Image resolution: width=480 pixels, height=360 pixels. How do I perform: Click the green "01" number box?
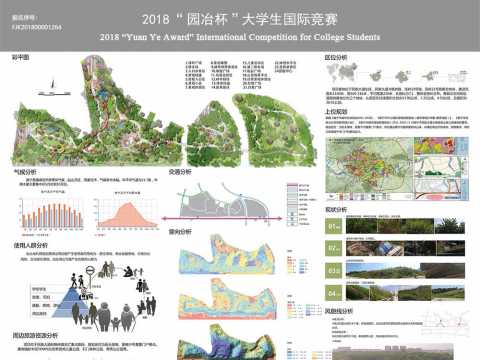(x=333, y=226)
